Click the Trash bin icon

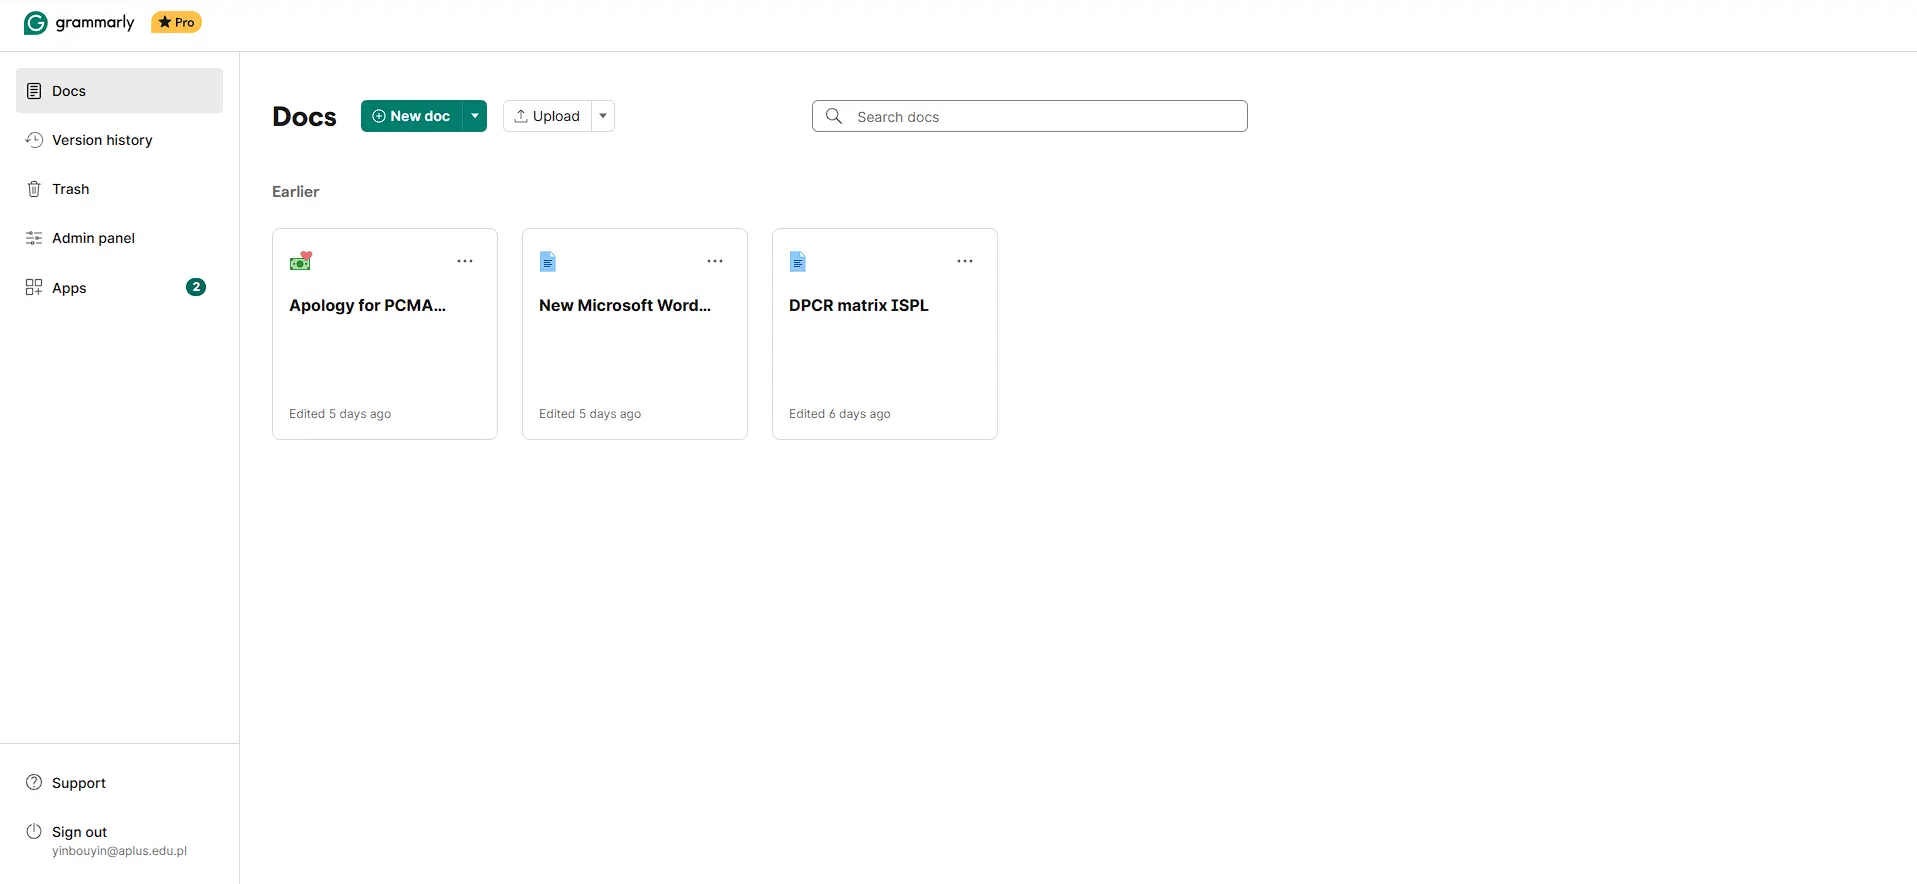(x=34, y=189)
